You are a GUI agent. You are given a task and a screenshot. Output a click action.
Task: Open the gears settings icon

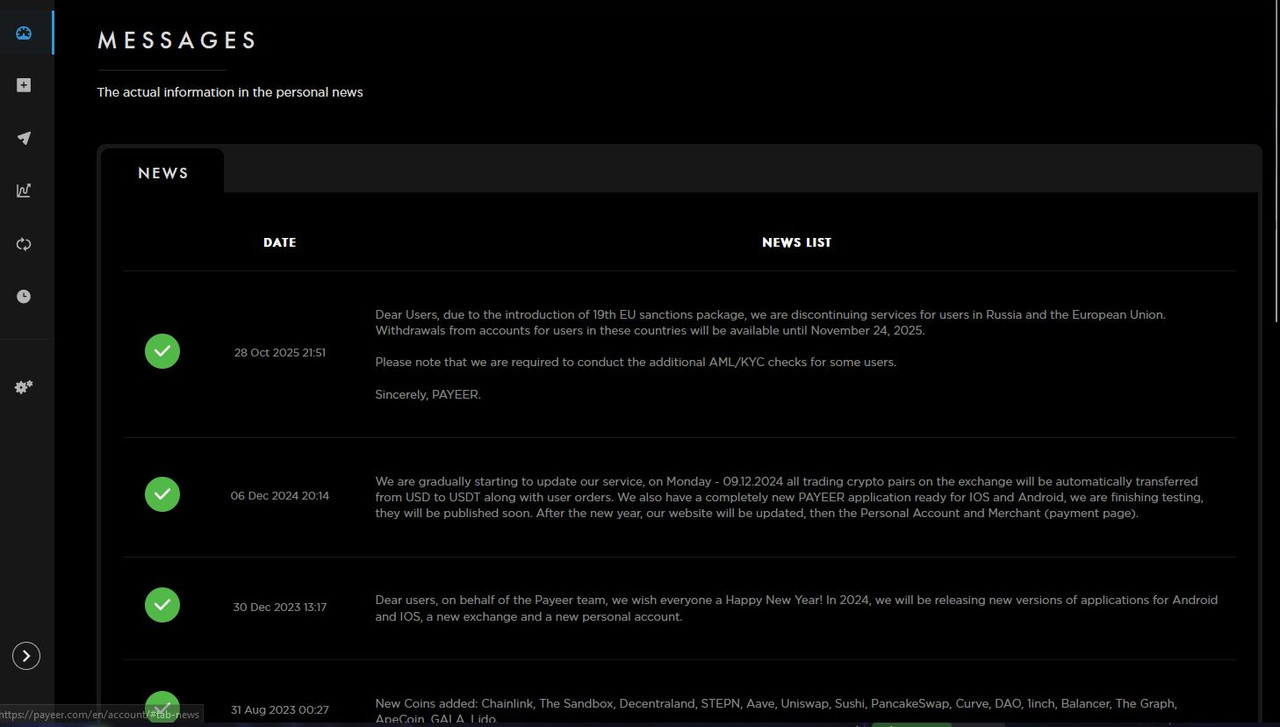[x=24, y=387]
